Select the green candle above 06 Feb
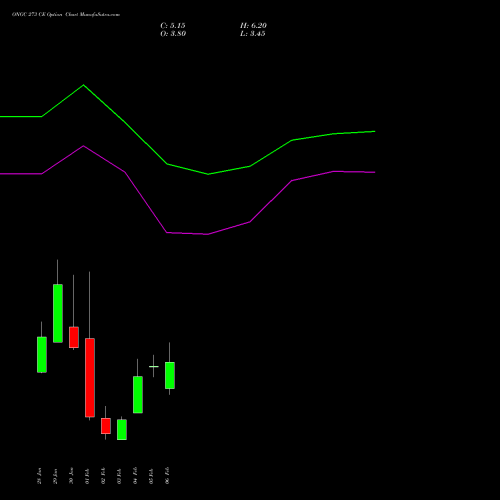This screenshot has width=500, height=500. tap(170, 375)
